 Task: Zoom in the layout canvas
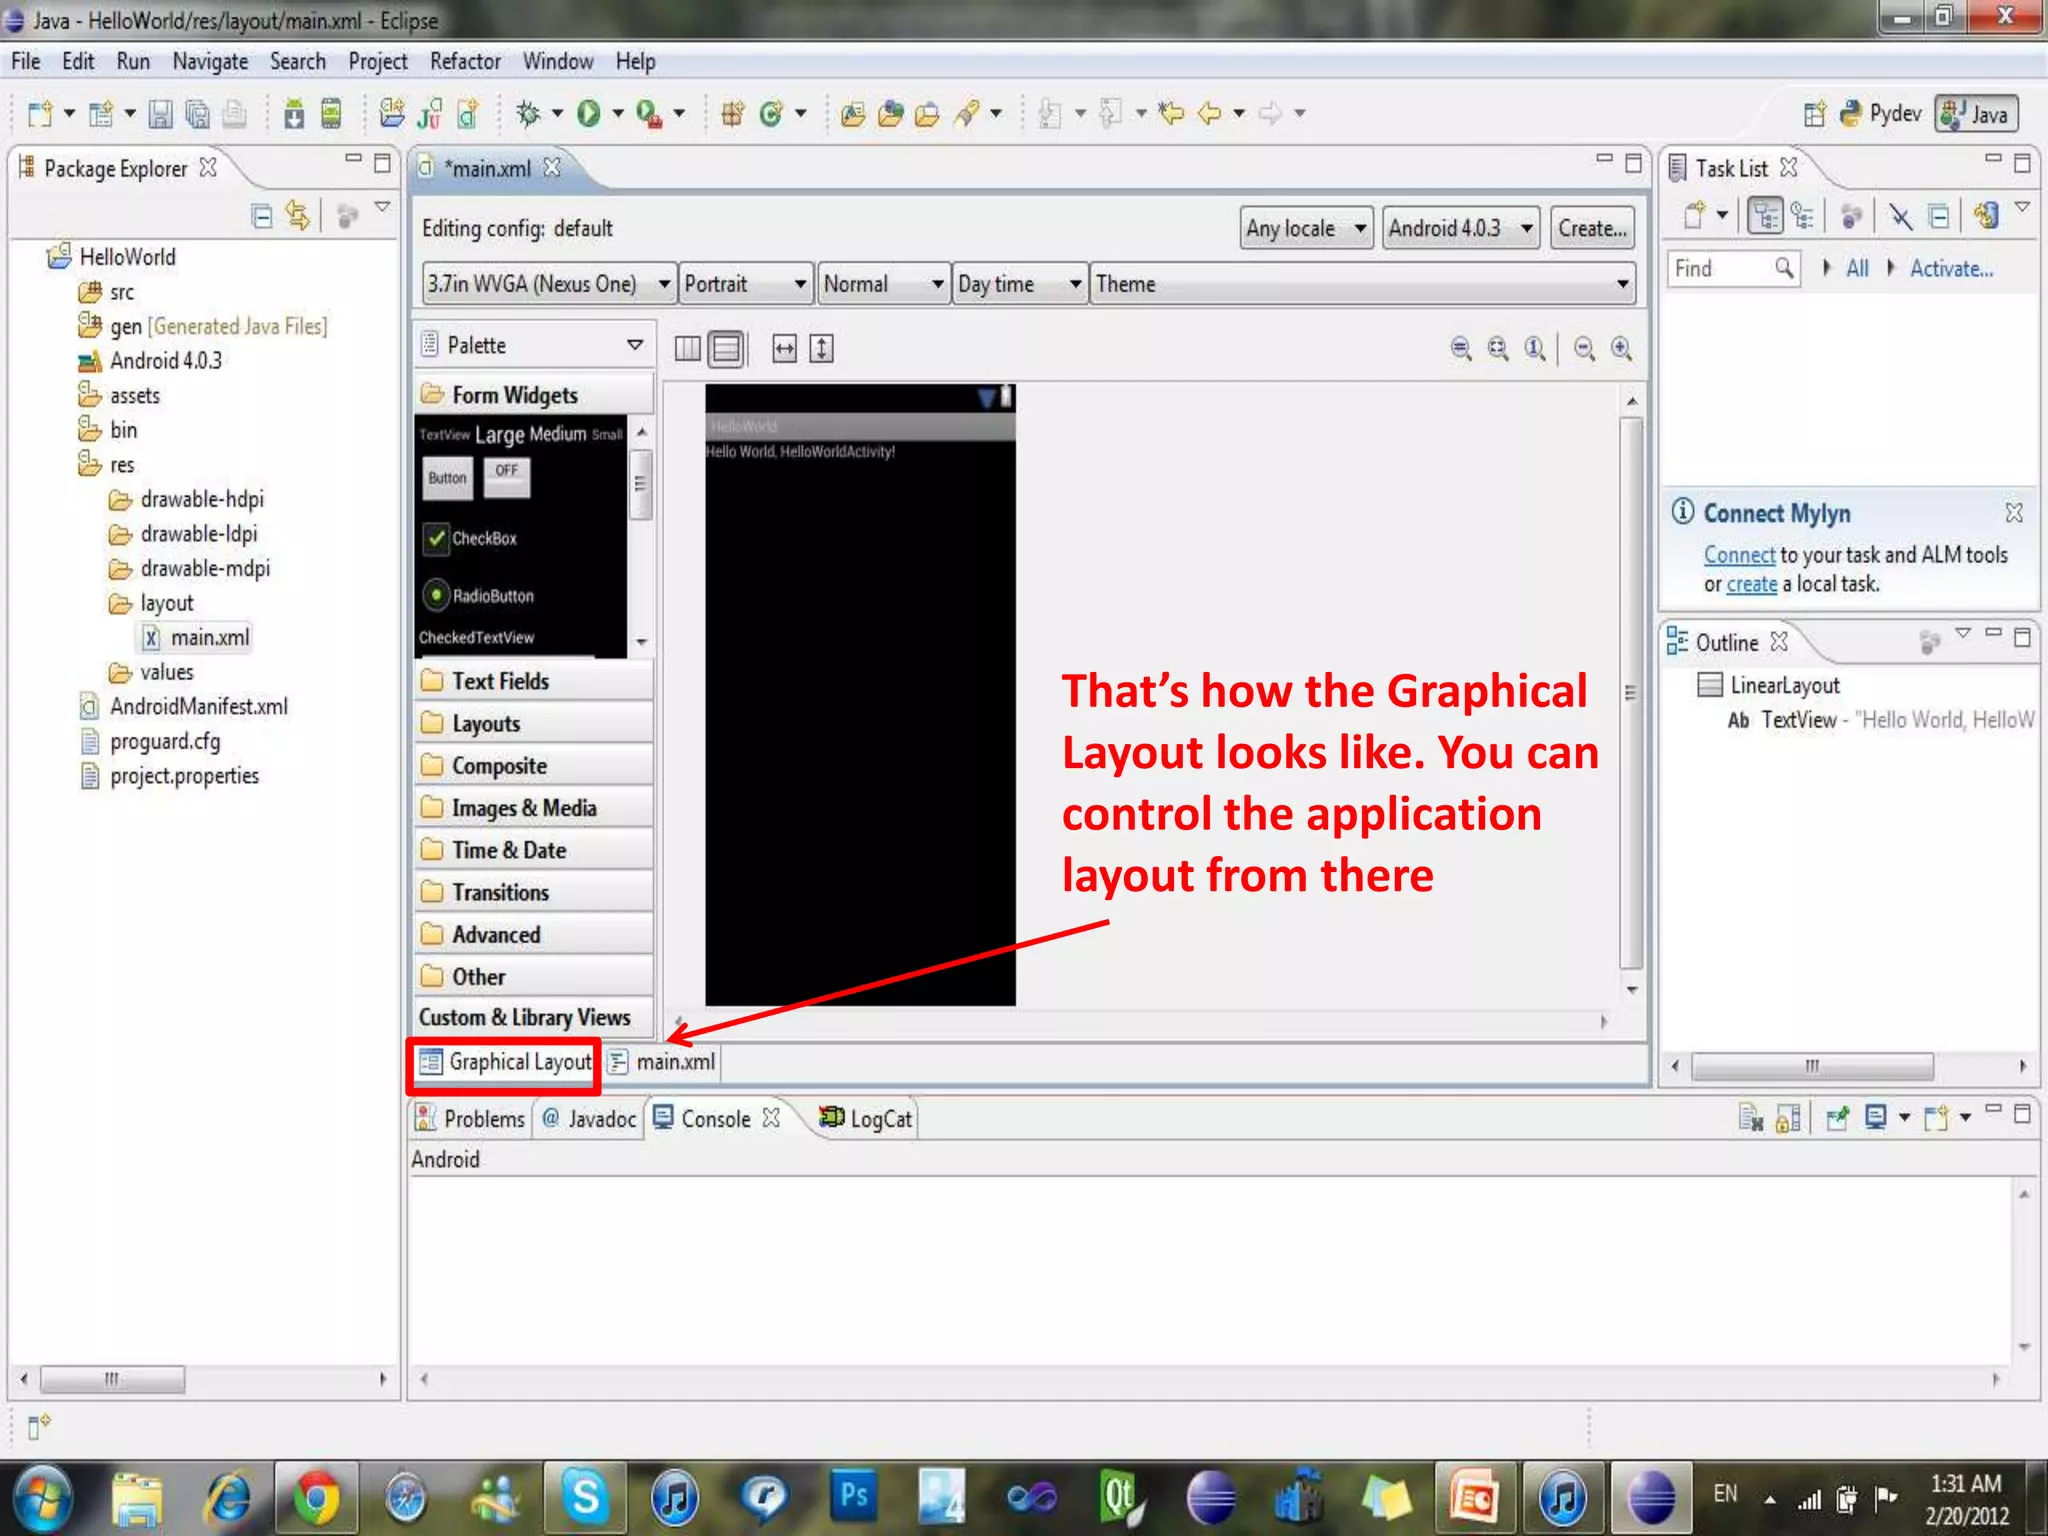pos(1622,348)
